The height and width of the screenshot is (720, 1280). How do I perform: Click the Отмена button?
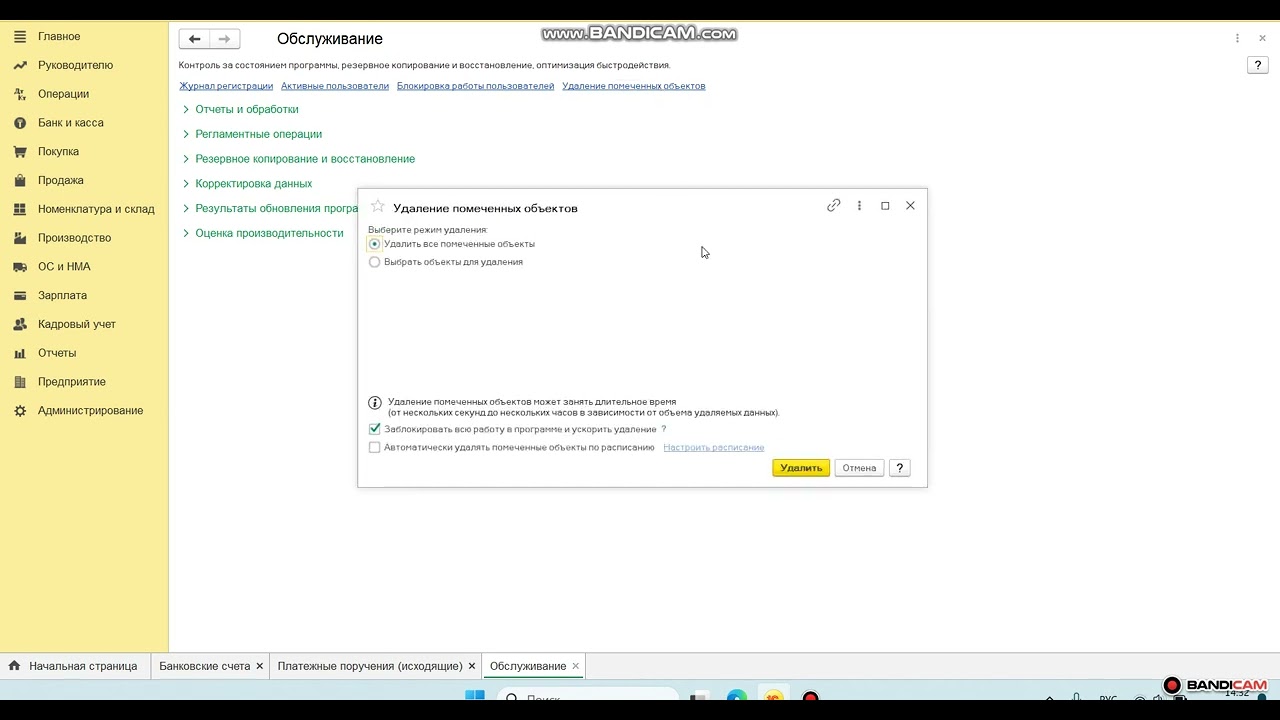[x=859, y=468]
